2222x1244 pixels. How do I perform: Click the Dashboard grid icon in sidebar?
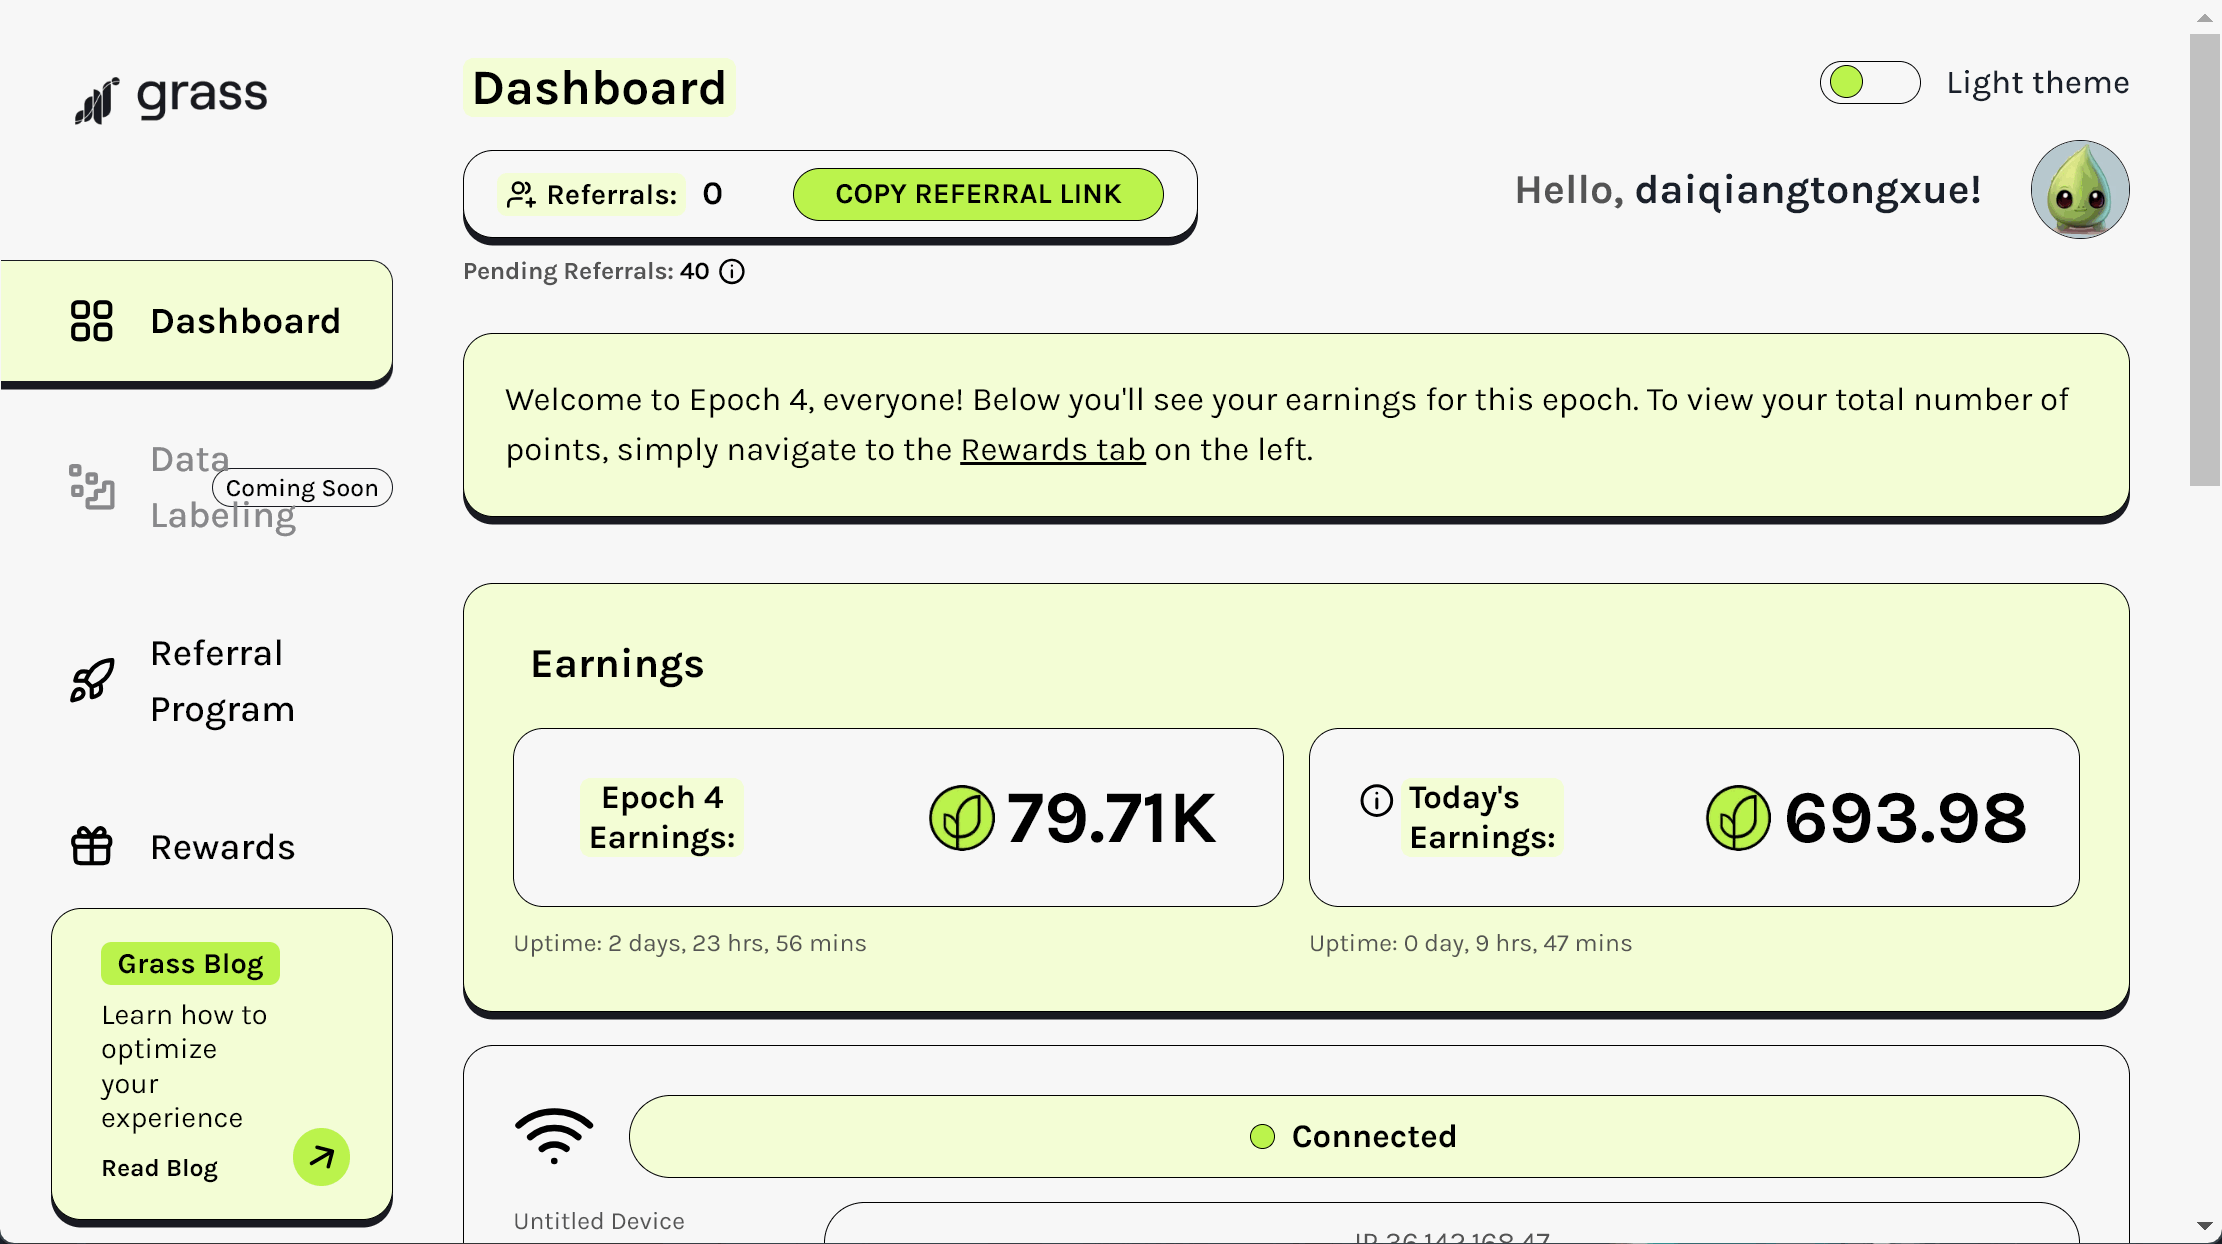tap(91, 321)
